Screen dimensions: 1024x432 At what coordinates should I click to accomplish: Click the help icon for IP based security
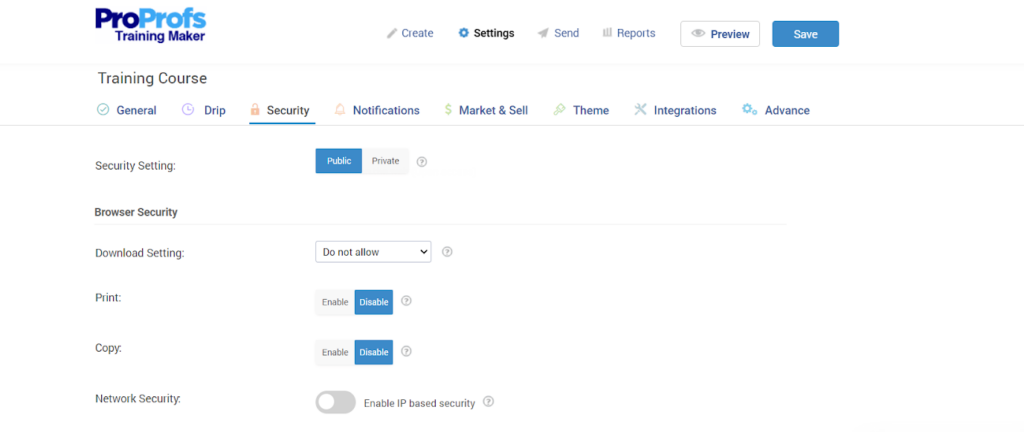click(488, 402)
